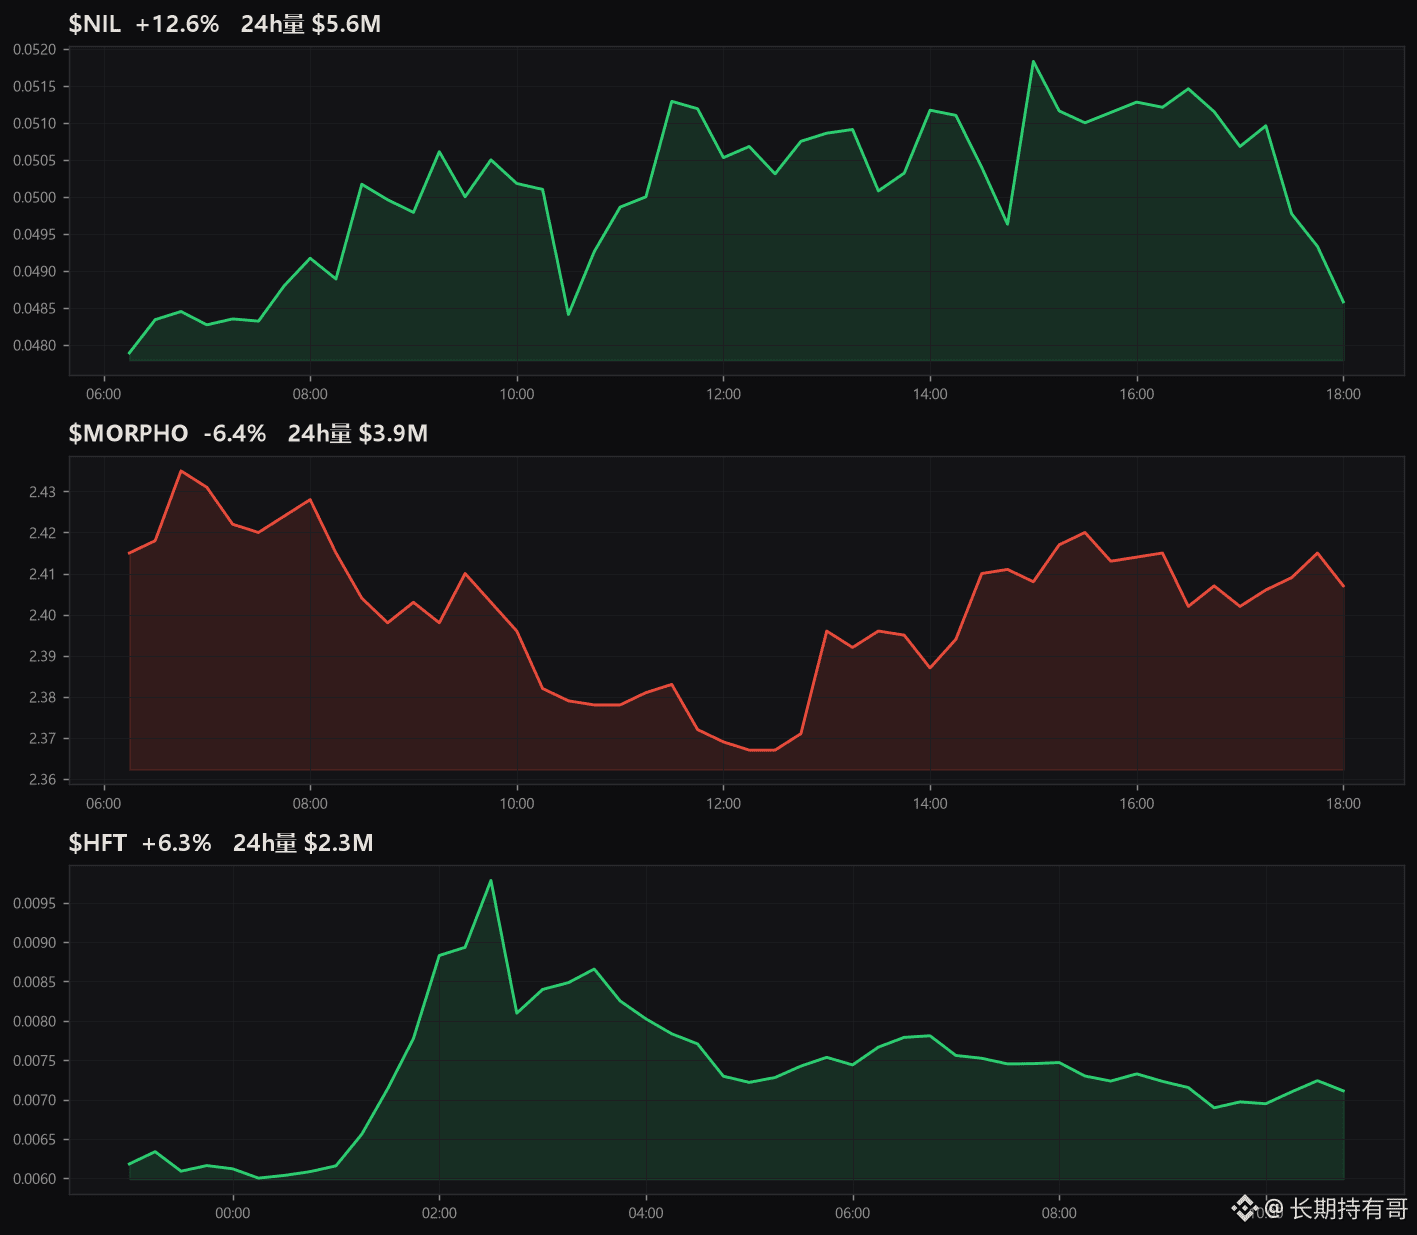Click the 24h volume $3.9M label
The width and height of the screenshot is (1417, 1235).
[358, 433]
